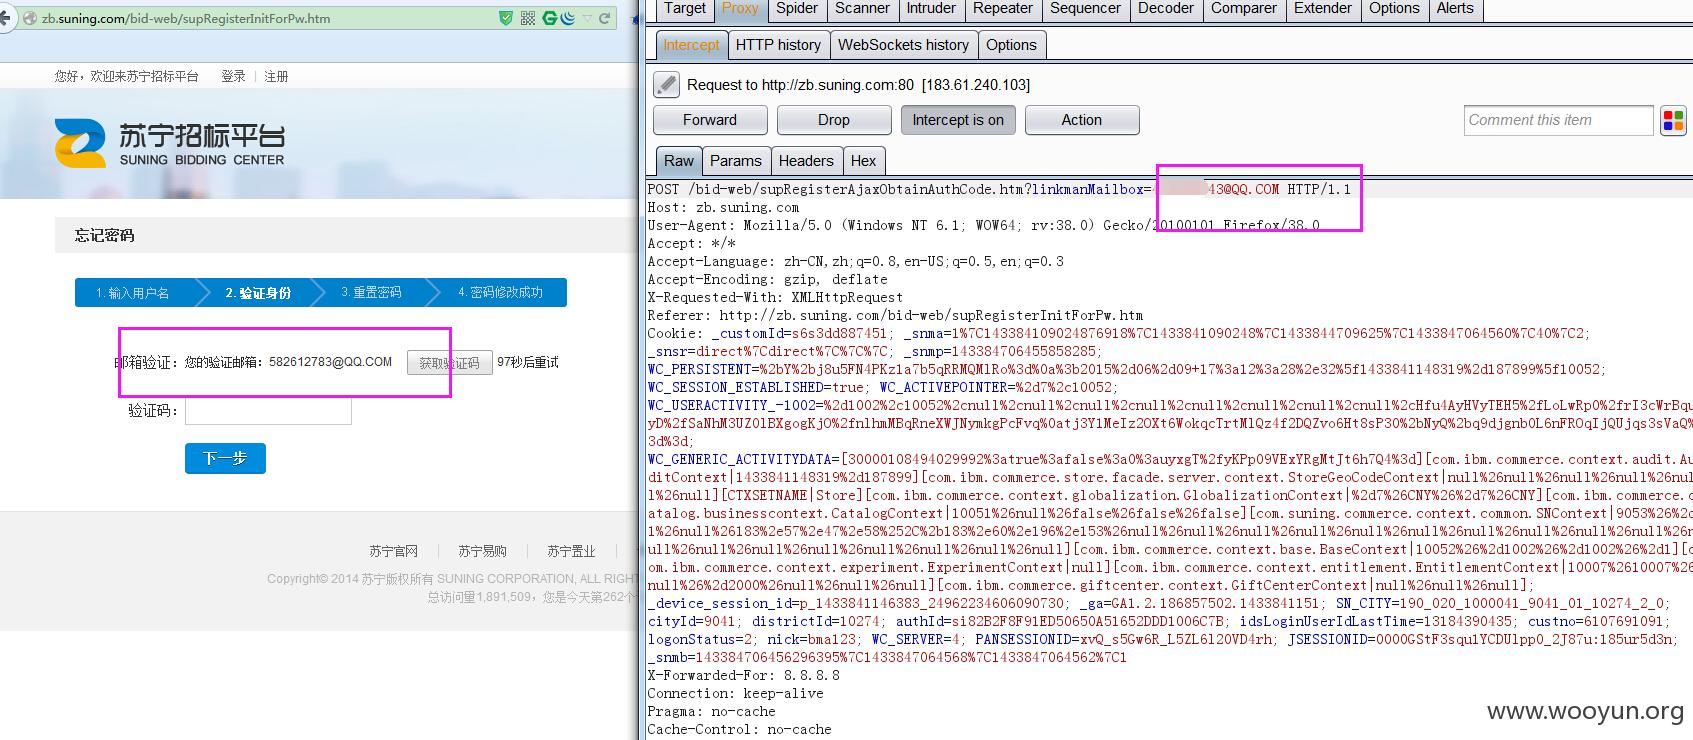Click the green G extension icon
1693x740 pixels.
(x=549, y=18)
